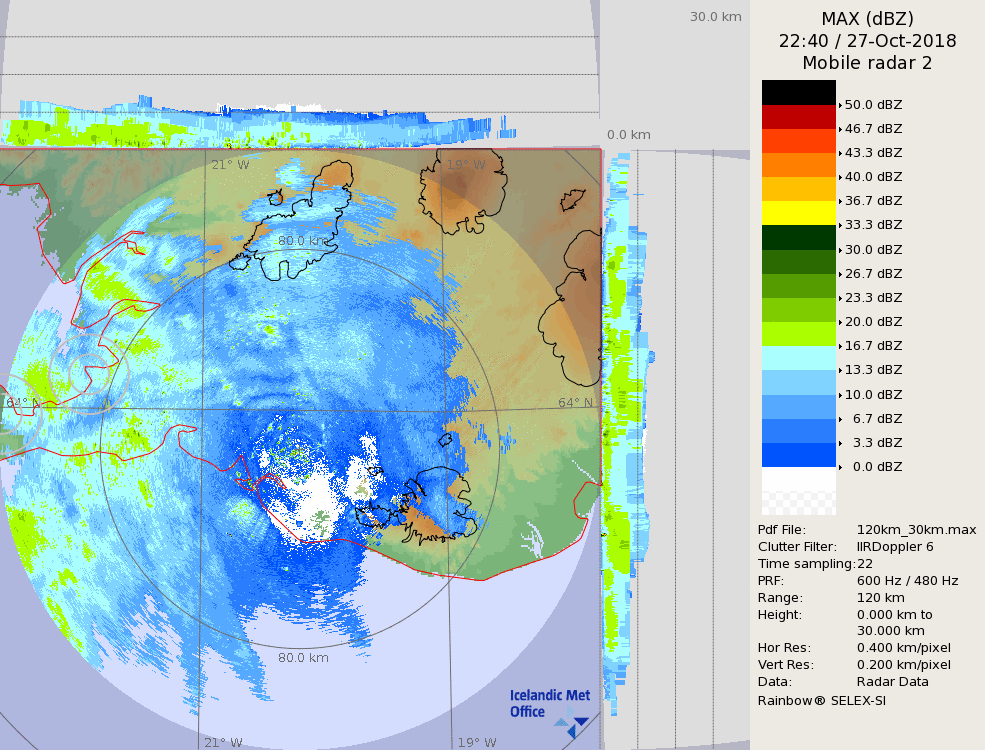Click the lower 80.0 km range label

click(x=303, y=658)
